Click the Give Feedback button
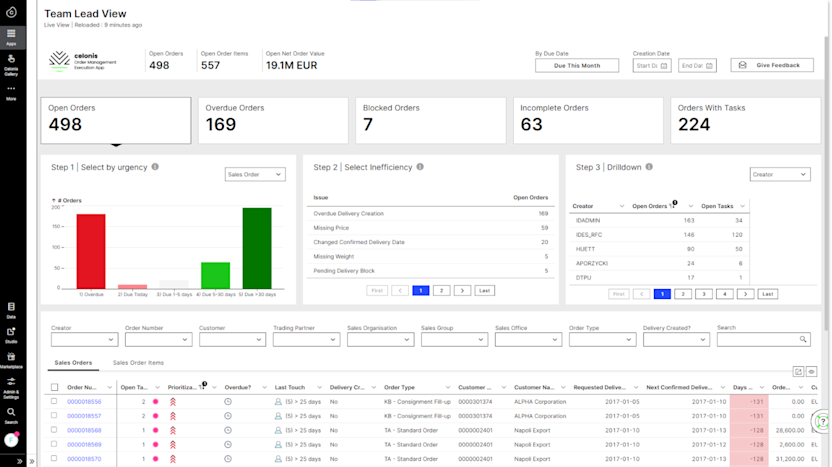Viewport: 832px width, 467px height. click(772, 65)
